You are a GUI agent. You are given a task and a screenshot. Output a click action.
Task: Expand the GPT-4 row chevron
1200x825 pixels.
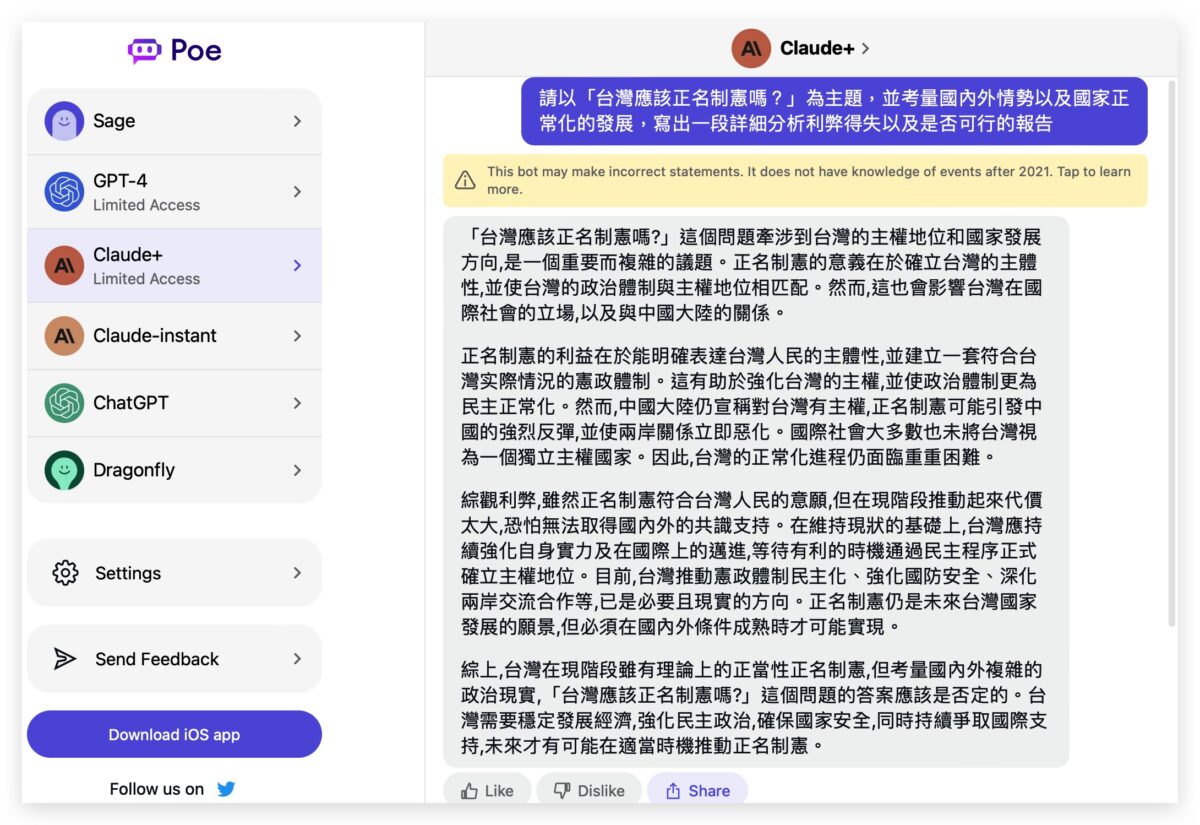click(x=297, y=191)
